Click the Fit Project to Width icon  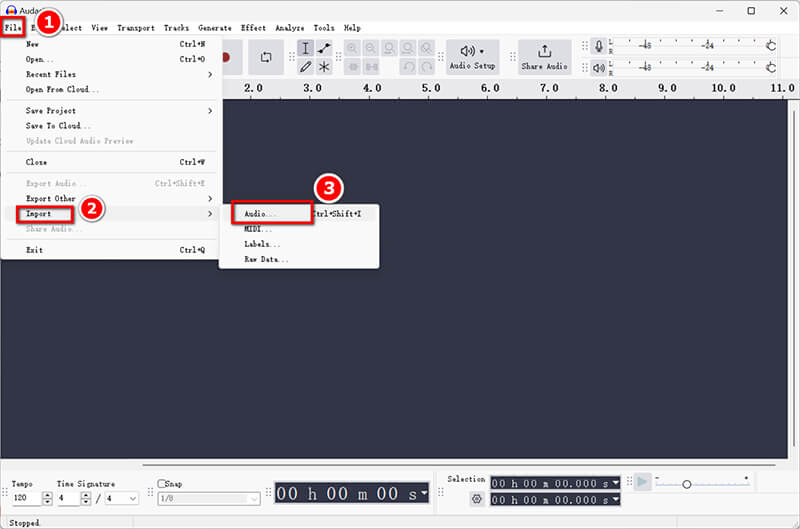[408, 48]
